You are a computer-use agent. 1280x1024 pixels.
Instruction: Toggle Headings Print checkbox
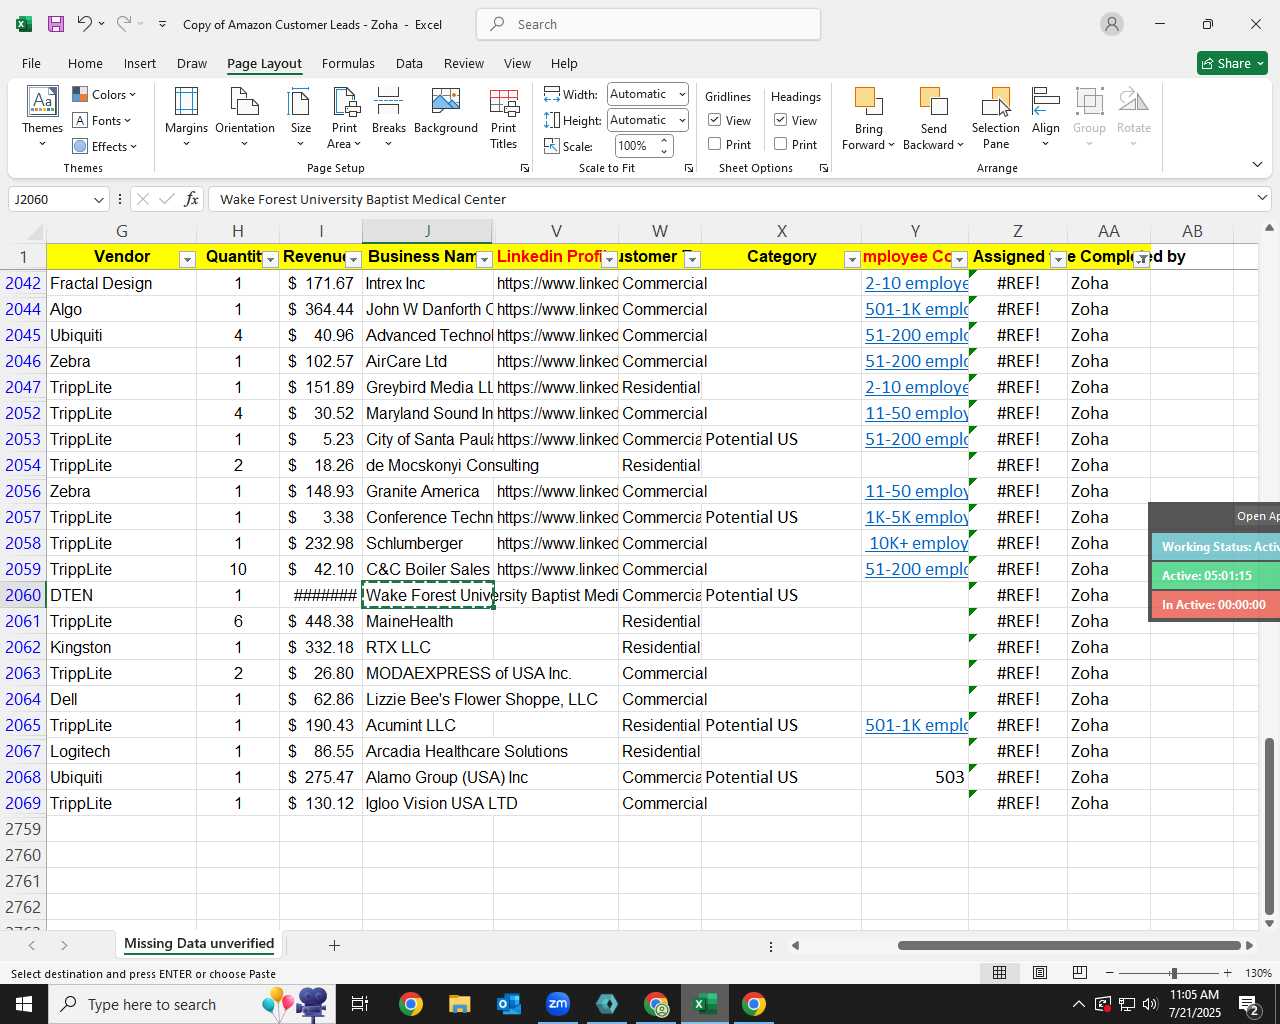tap(780, 144)
